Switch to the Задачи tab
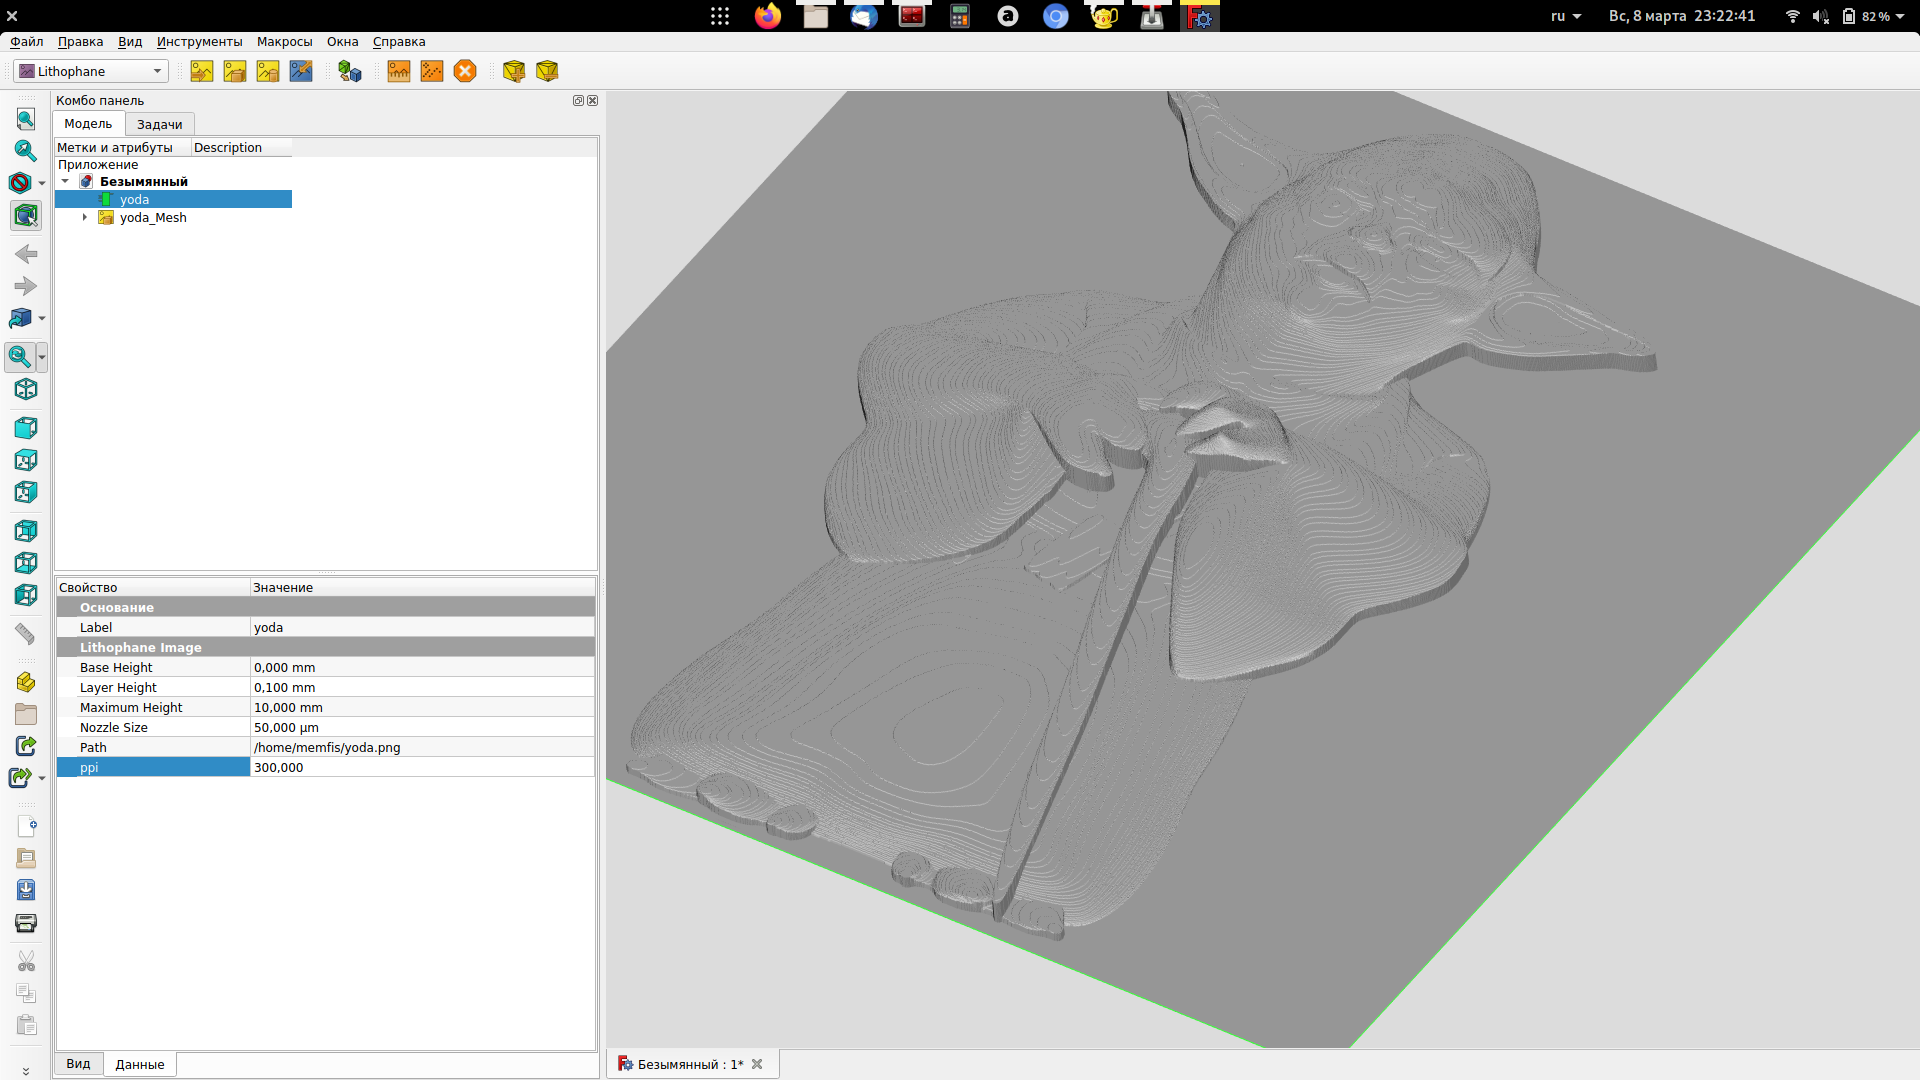 point(159,124)
